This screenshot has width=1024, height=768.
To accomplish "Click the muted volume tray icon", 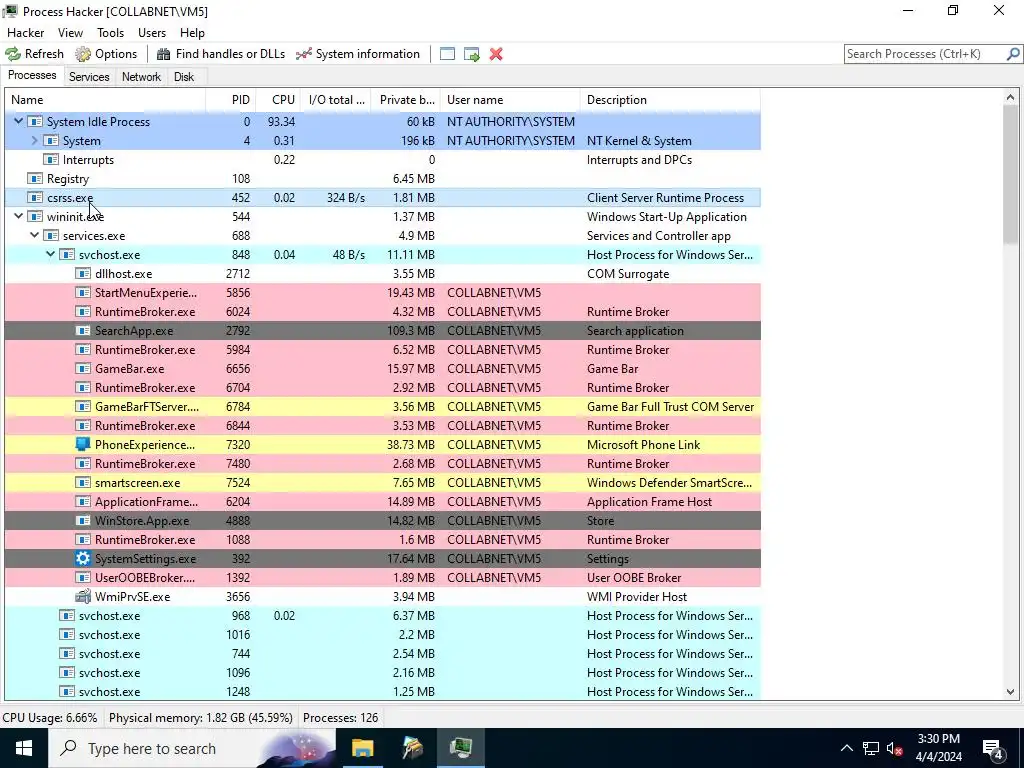I will coord(894,748).
